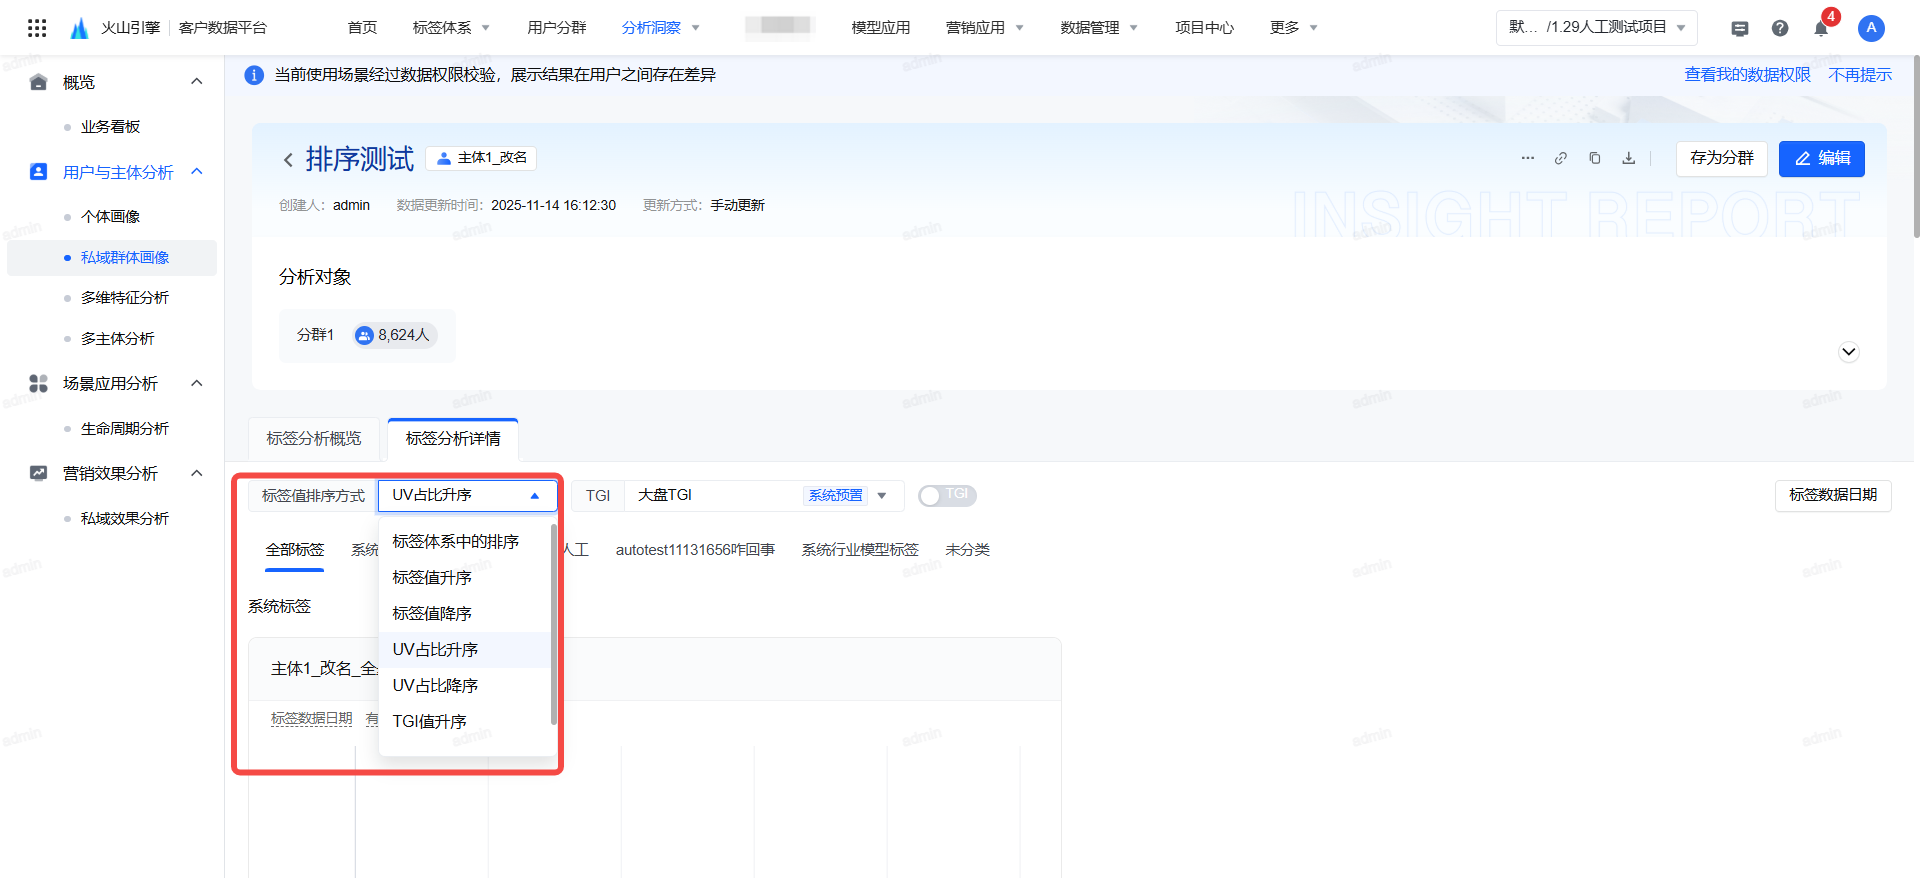This screenshot has height=878, width=1920.
Task: Select 标签值降序 option
Action: click(465, 614)
